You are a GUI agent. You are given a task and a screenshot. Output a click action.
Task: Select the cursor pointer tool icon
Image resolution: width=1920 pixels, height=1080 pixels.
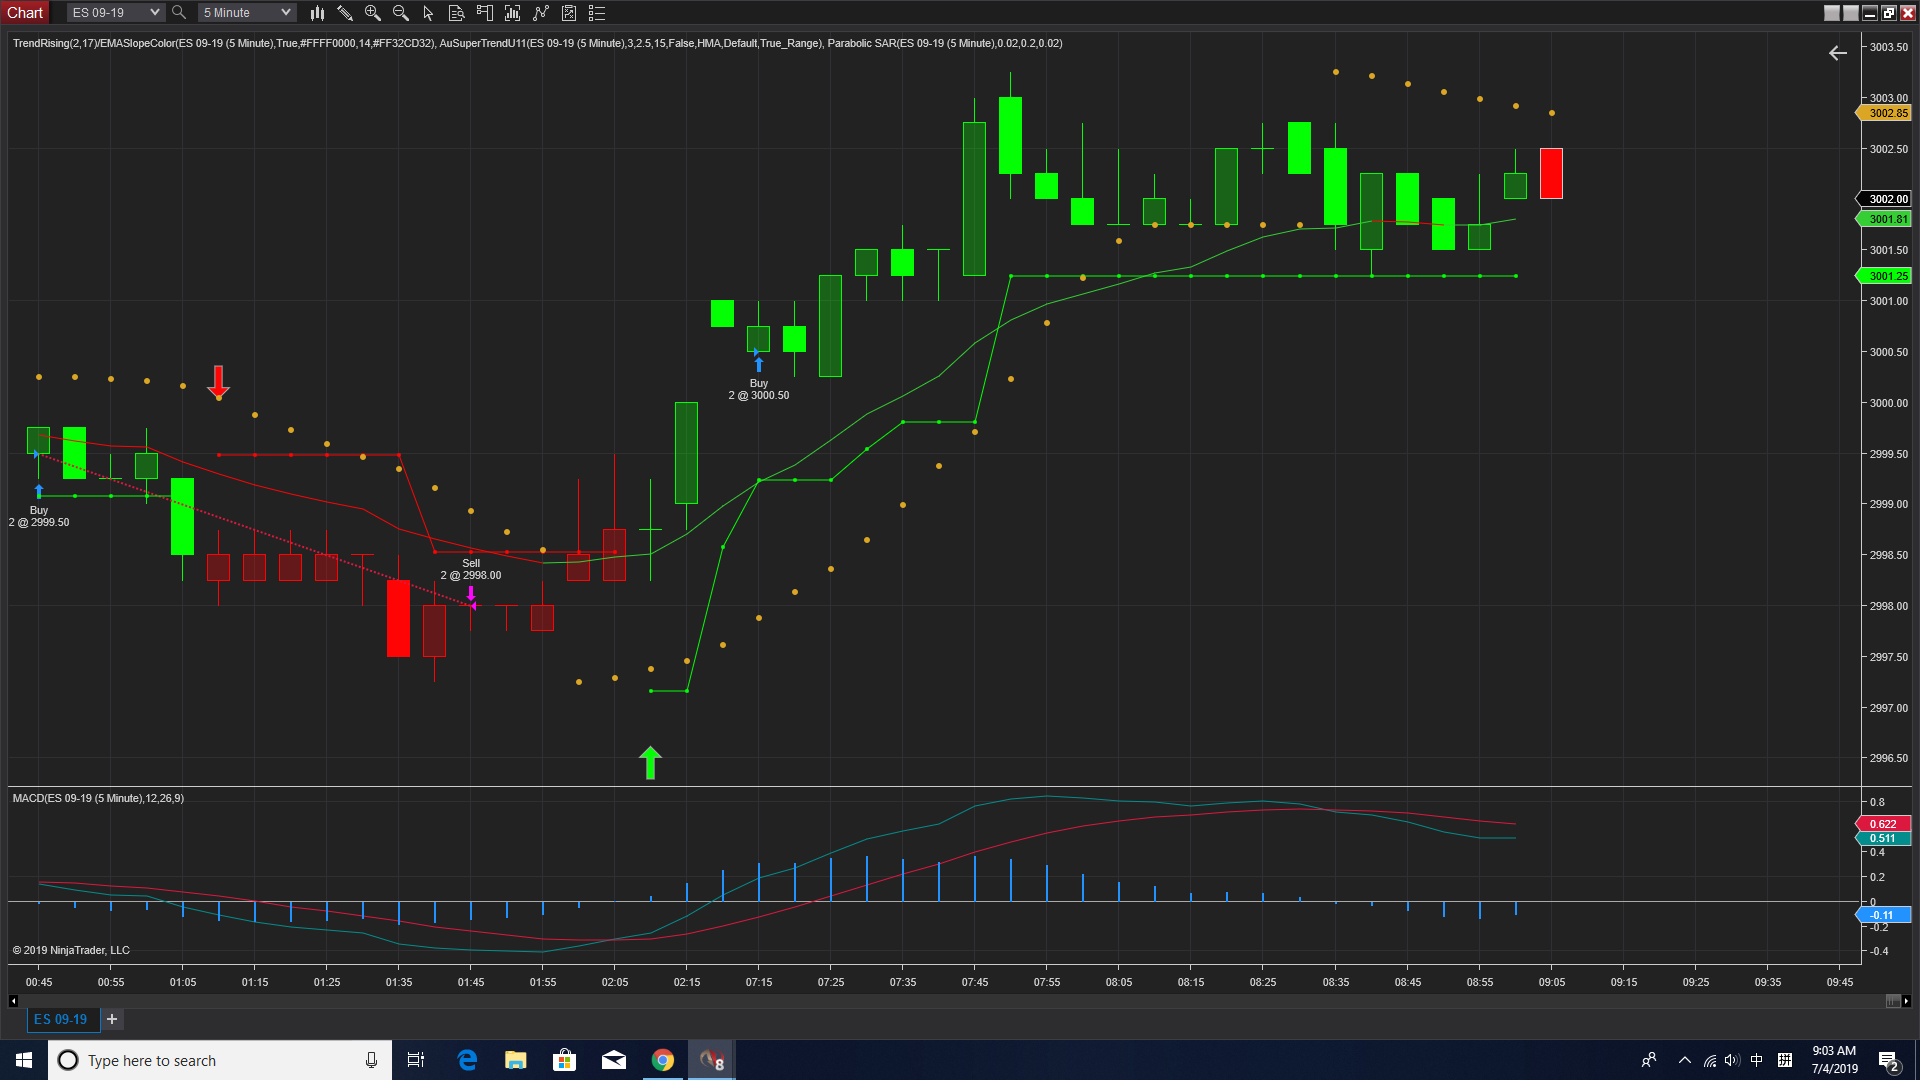pos(428,13)
